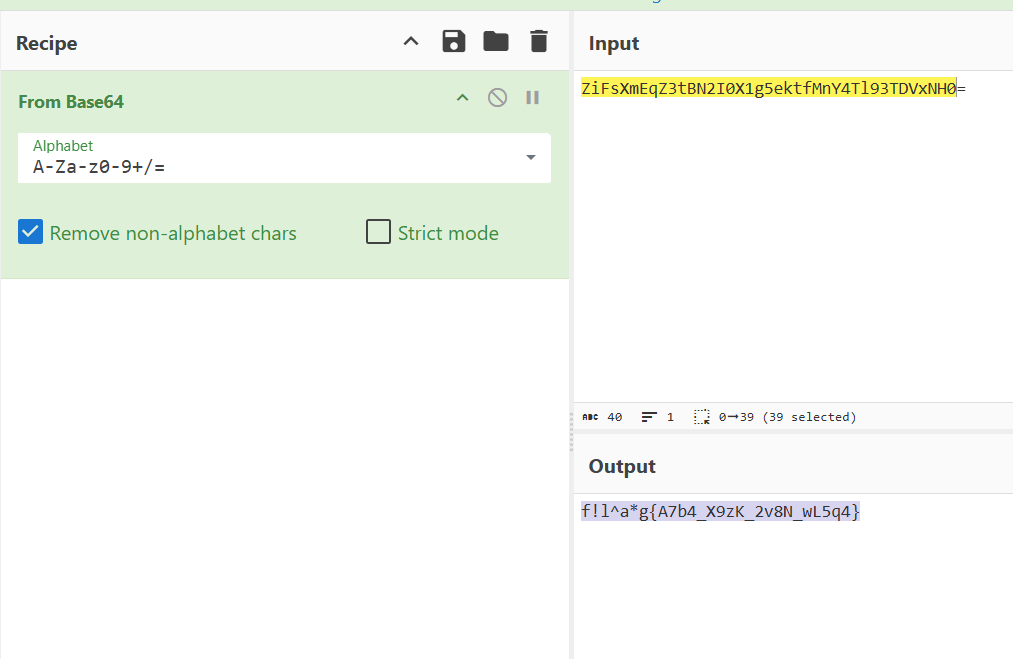Click the Recipe panel heading
The image size is (1013, 659).
pos(47,43)
